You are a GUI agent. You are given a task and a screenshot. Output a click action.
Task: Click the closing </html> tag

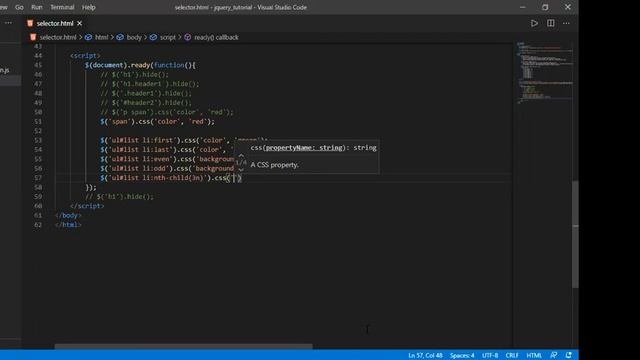(x=68, y=225)
